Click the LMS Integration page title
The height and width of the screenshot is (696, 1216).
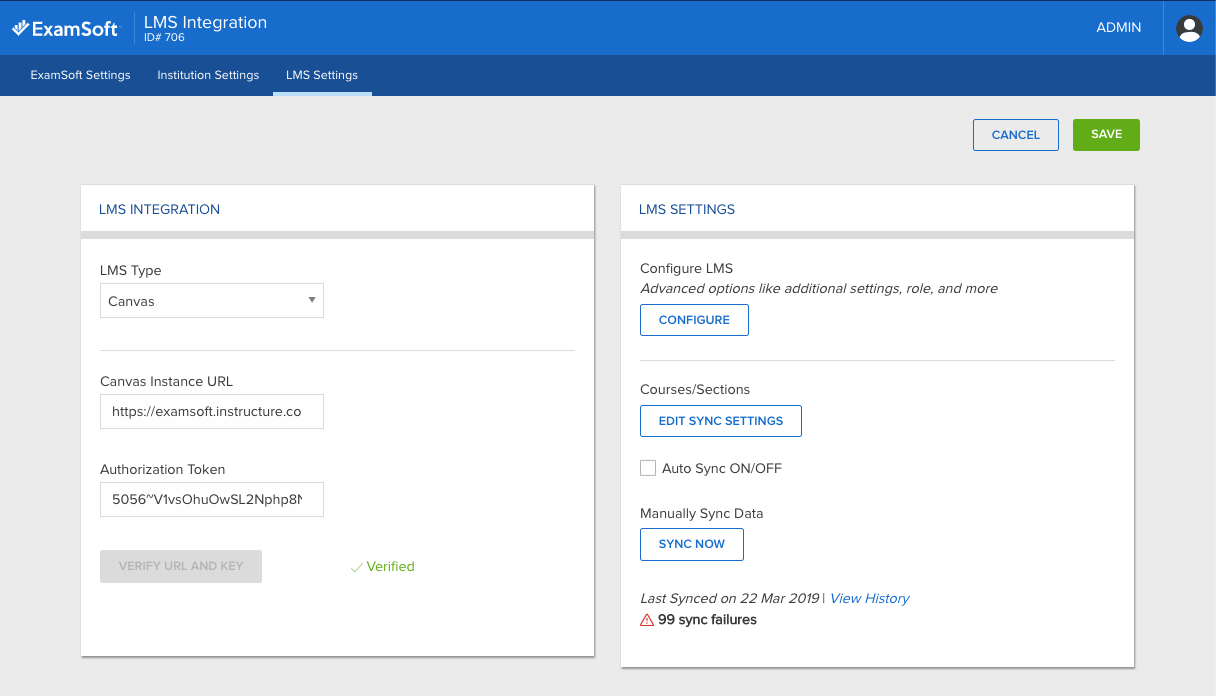205,22
